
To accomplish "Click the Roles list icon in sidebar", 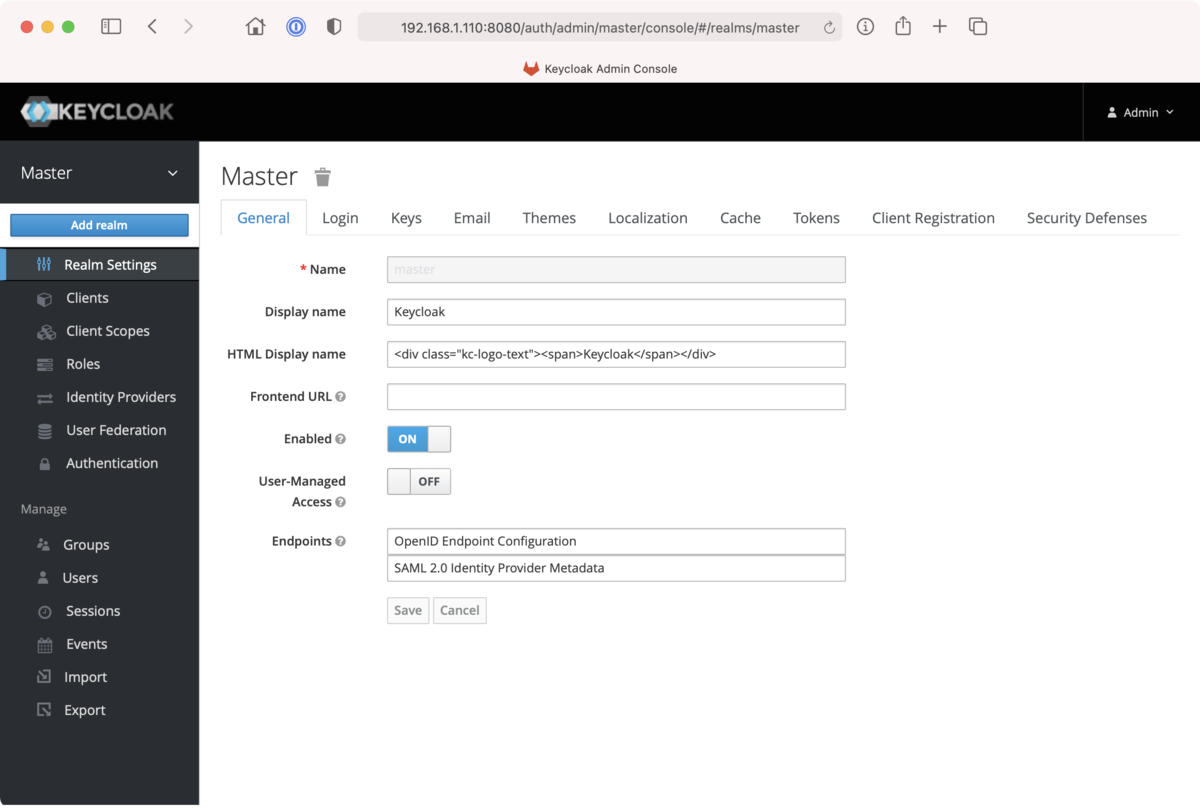I will point(44,364).
